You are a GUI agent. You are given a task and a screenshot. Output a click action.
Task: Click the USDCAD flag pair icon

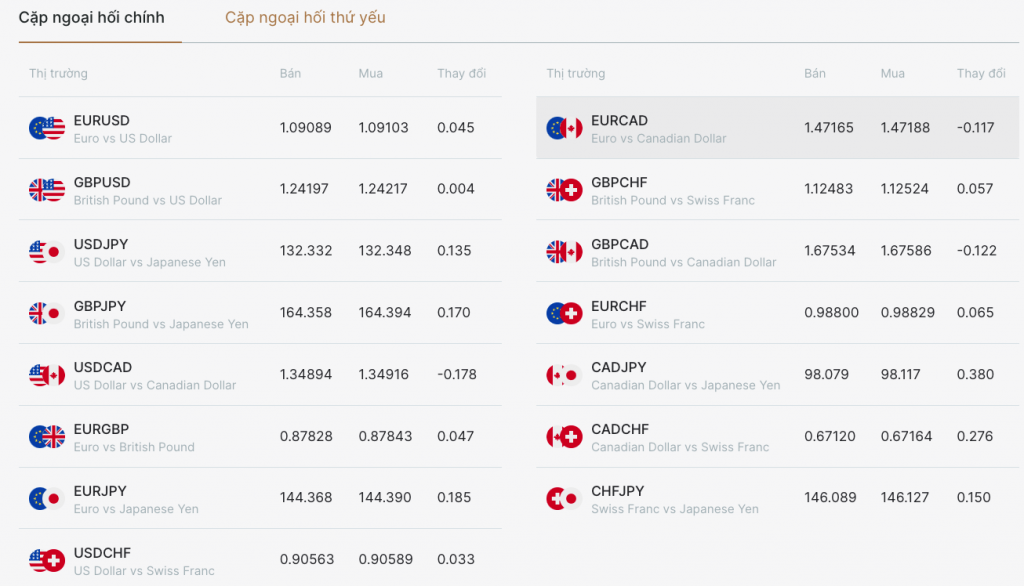click(46, 375)
